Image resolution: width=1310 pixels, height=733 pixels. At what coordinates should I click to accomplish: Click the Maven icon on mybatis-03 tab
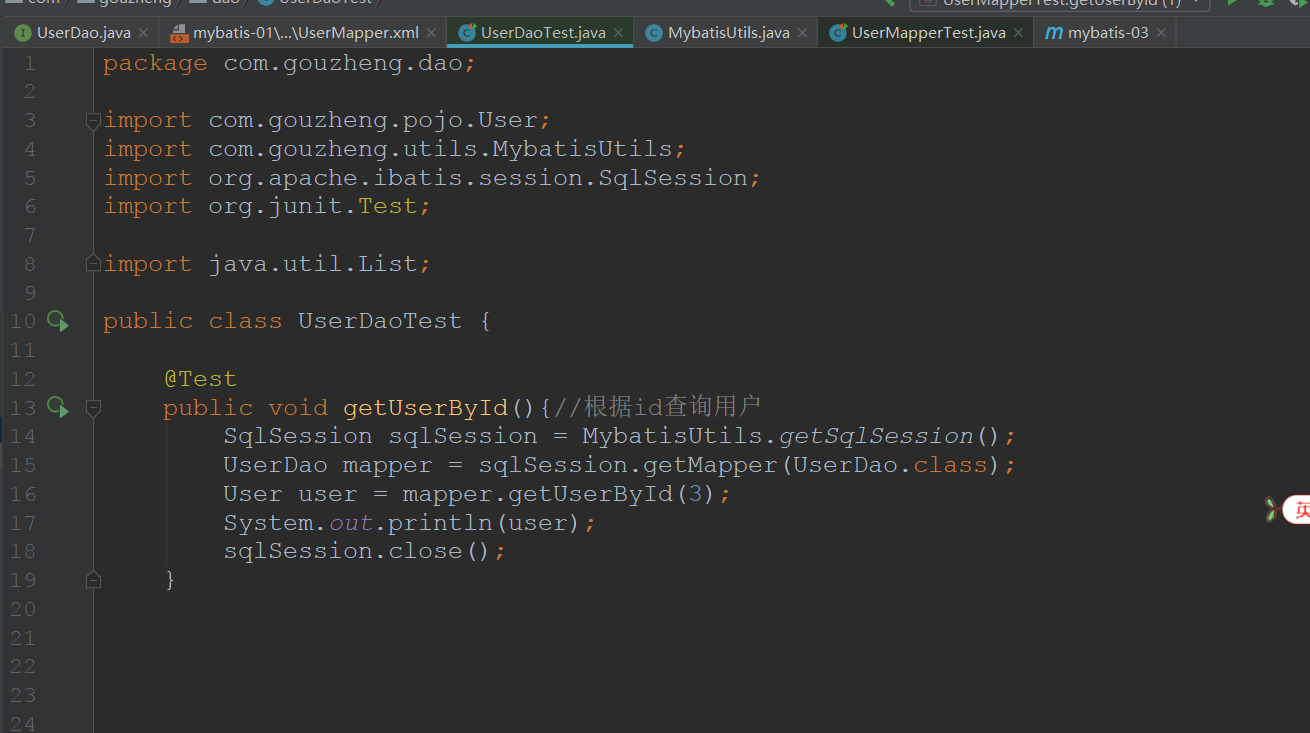tap(1054, 33)
